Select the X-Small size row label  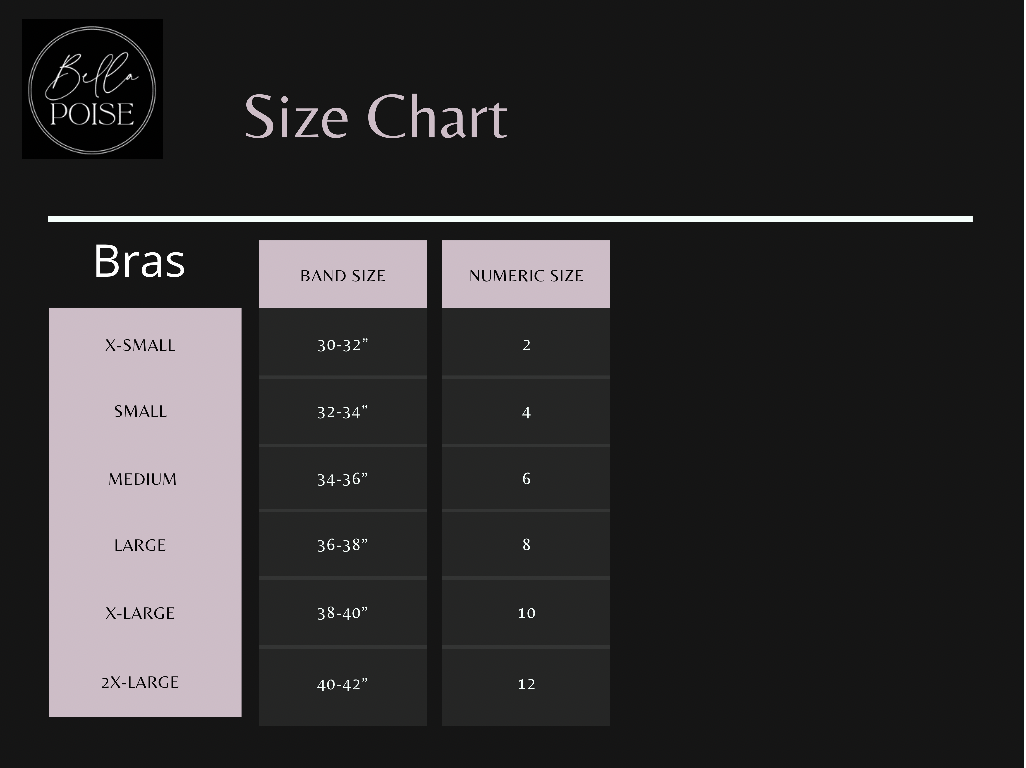pos(140,345)
